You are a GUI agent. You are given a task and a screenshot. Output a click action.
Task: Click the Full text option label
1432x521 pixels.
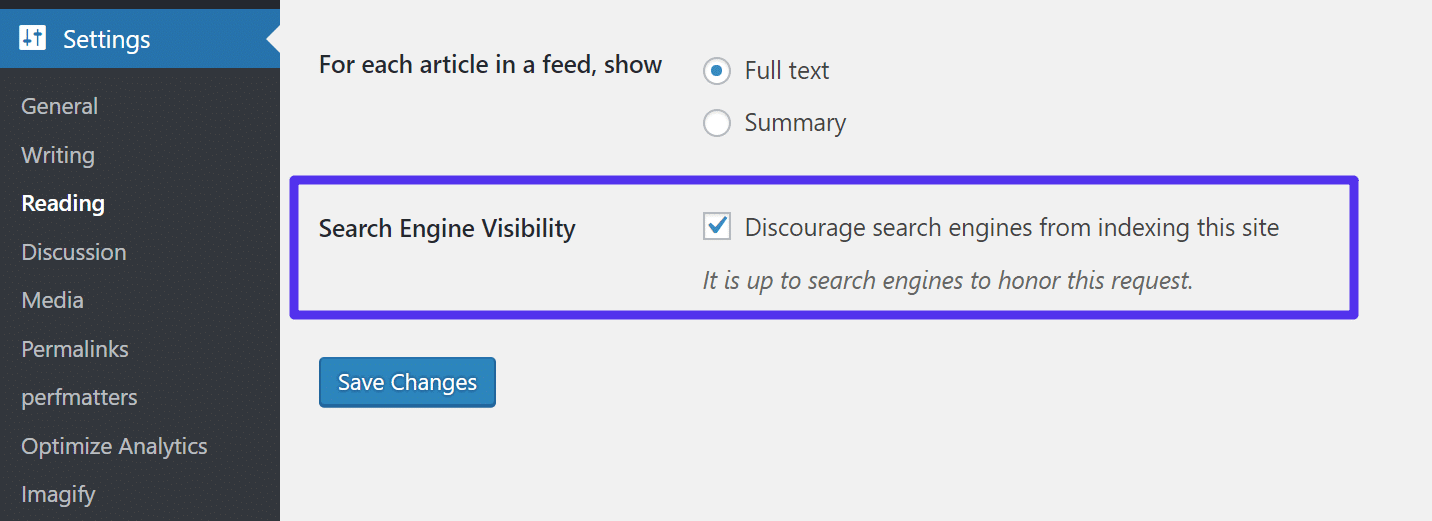pos(787,71)
